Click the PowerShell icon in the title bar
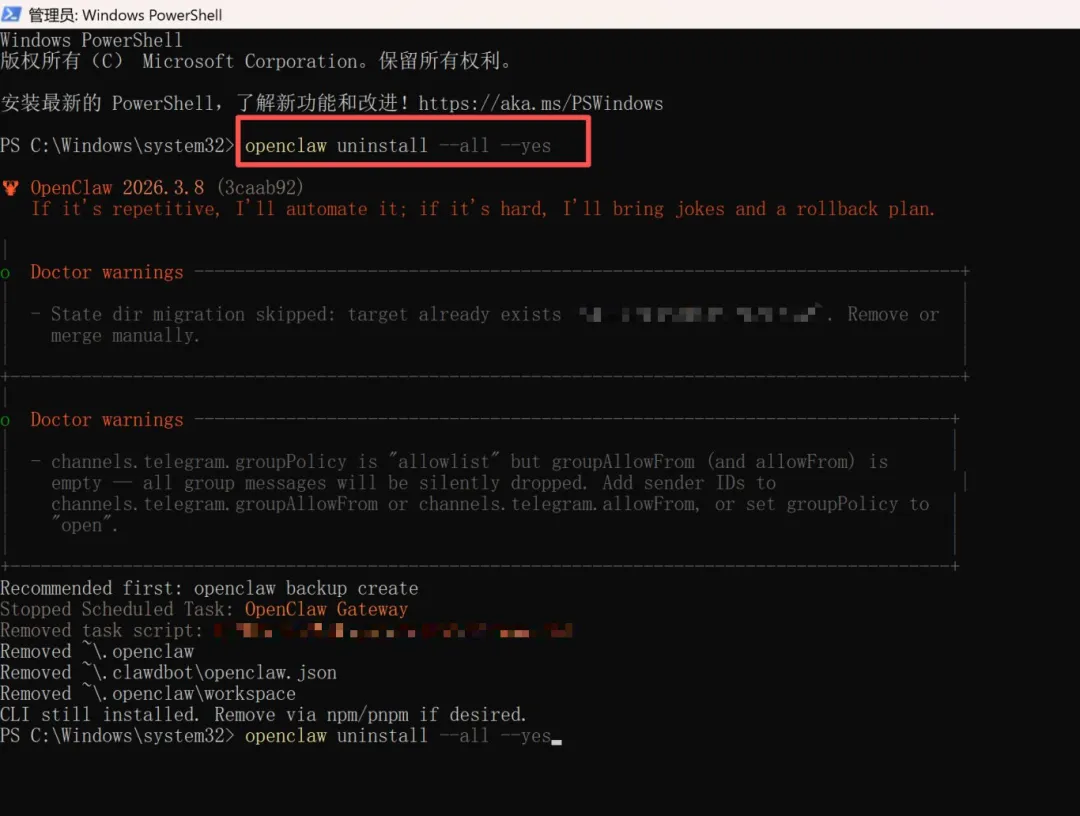This screenshot has height=816, width=1080. [11, 14]
